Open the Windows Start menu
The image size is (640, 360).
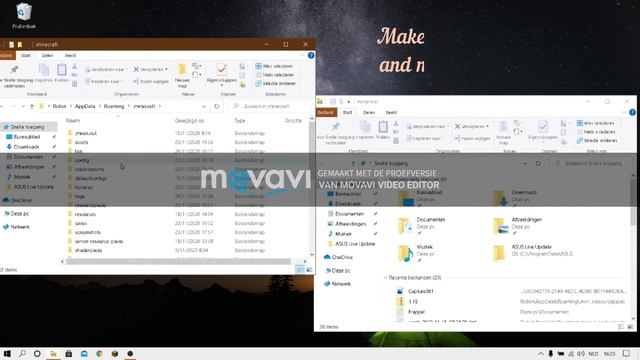point(7,353)
